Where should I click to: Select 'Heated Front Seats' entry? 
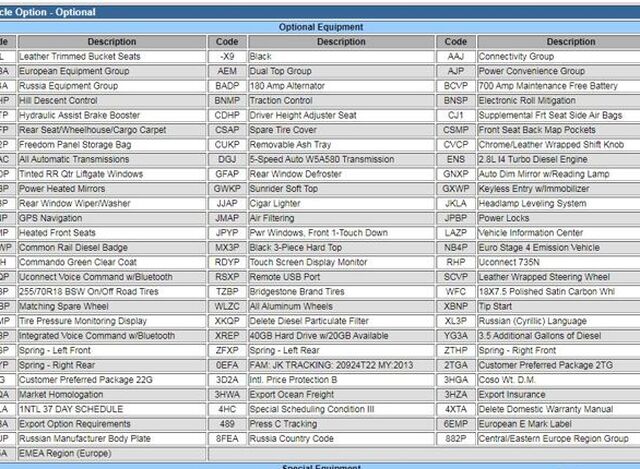point(112,233)
